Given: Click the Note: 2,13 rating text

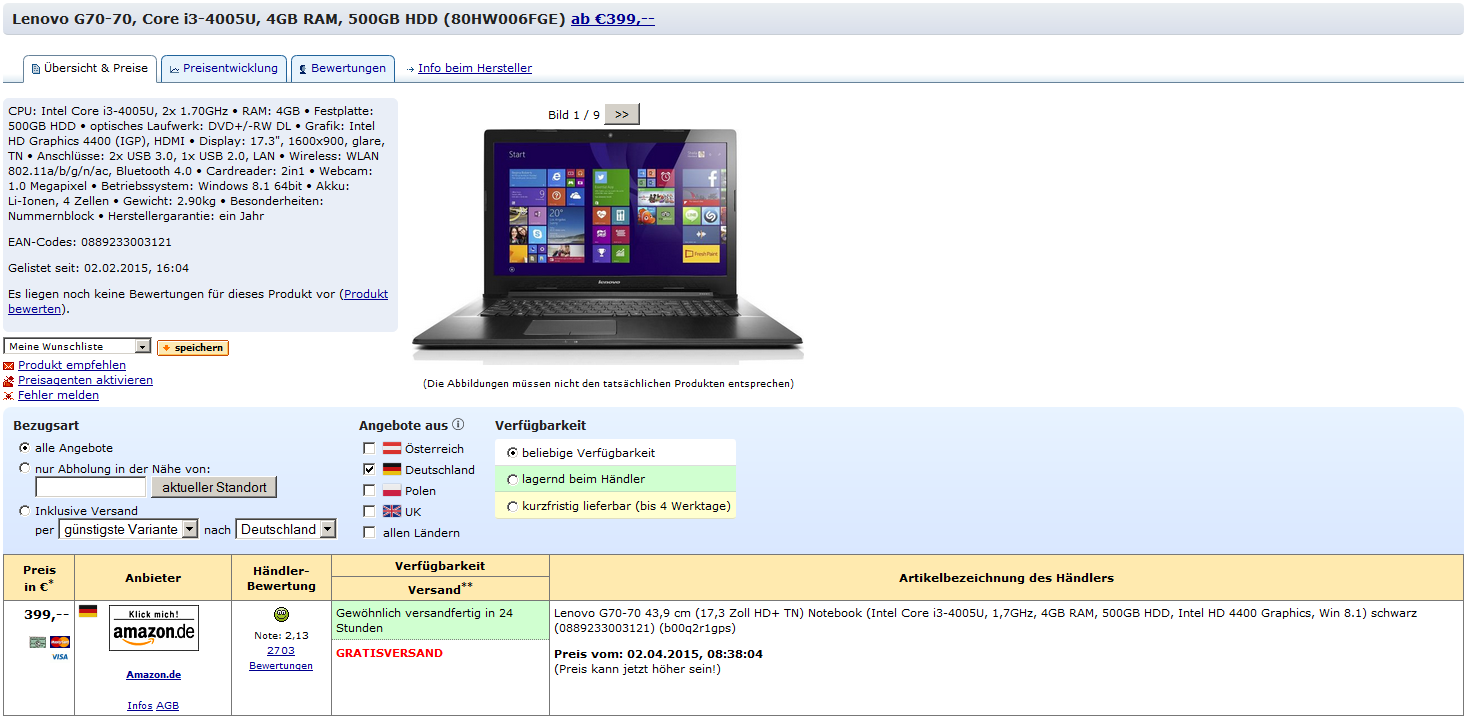Looking at the screenshot, I should pos(281,635).
